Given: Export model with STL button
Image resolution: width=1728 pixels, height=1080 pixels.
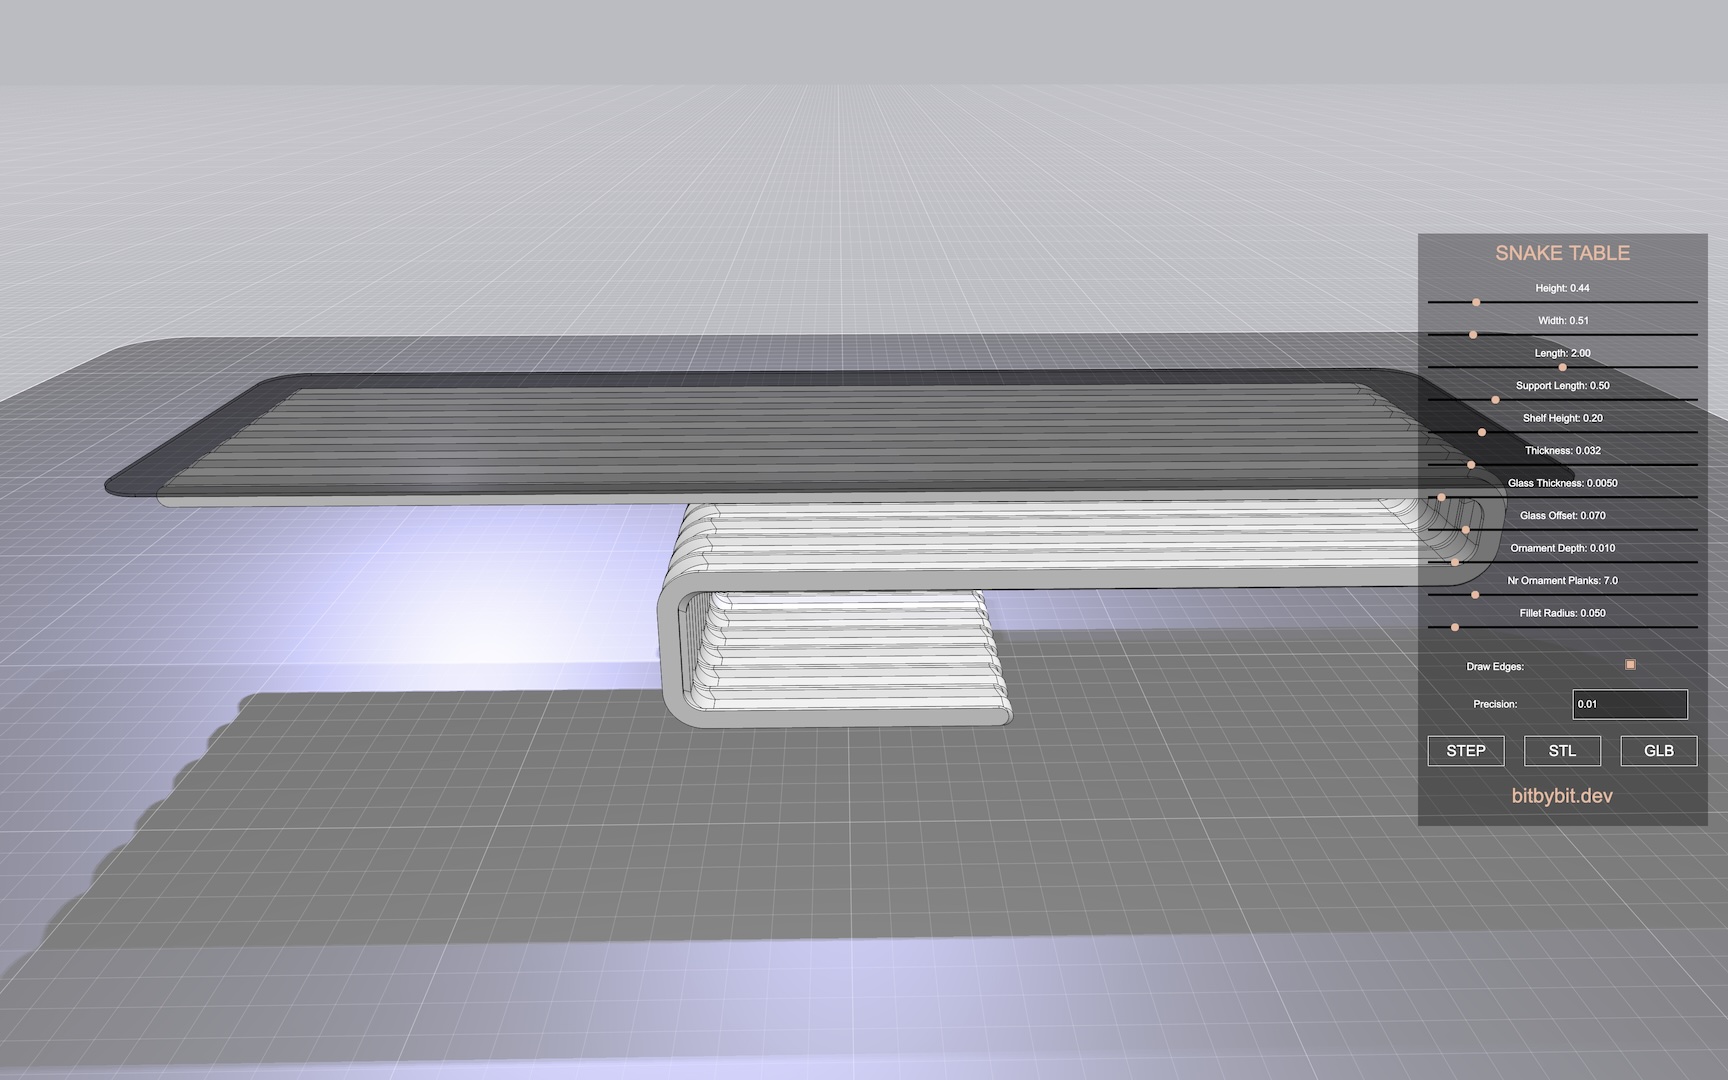Looking at the screenshot, I should click(x=1562, y=751).
